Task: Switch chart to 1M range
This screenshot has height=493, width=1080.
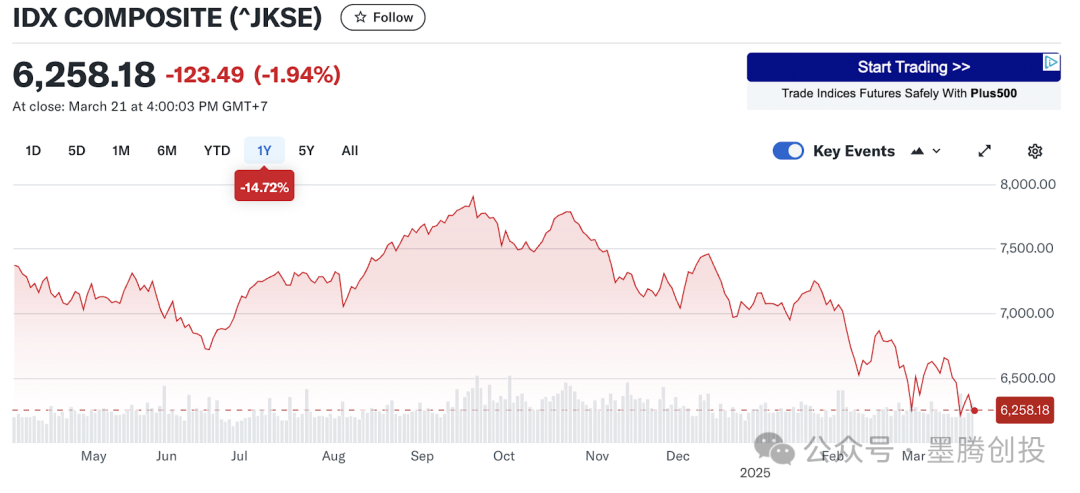Action: [121, 151]
